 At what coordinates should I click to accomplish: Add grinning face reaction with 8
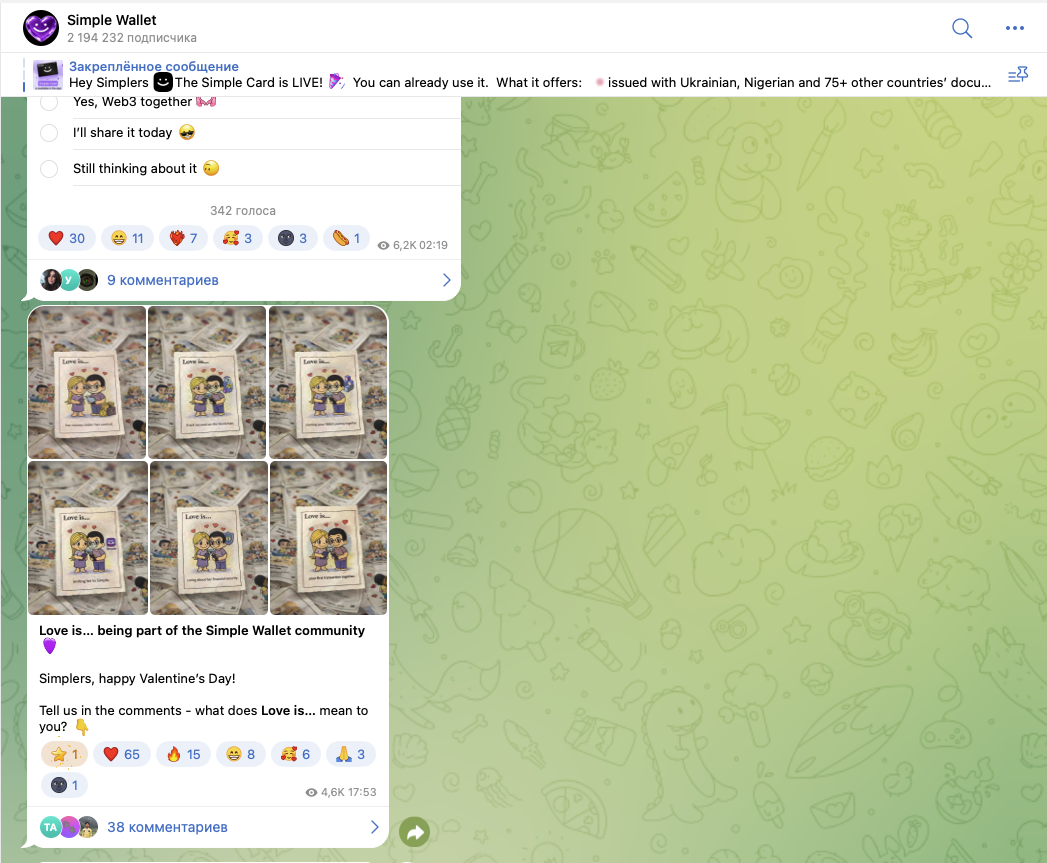click(241, 754)
